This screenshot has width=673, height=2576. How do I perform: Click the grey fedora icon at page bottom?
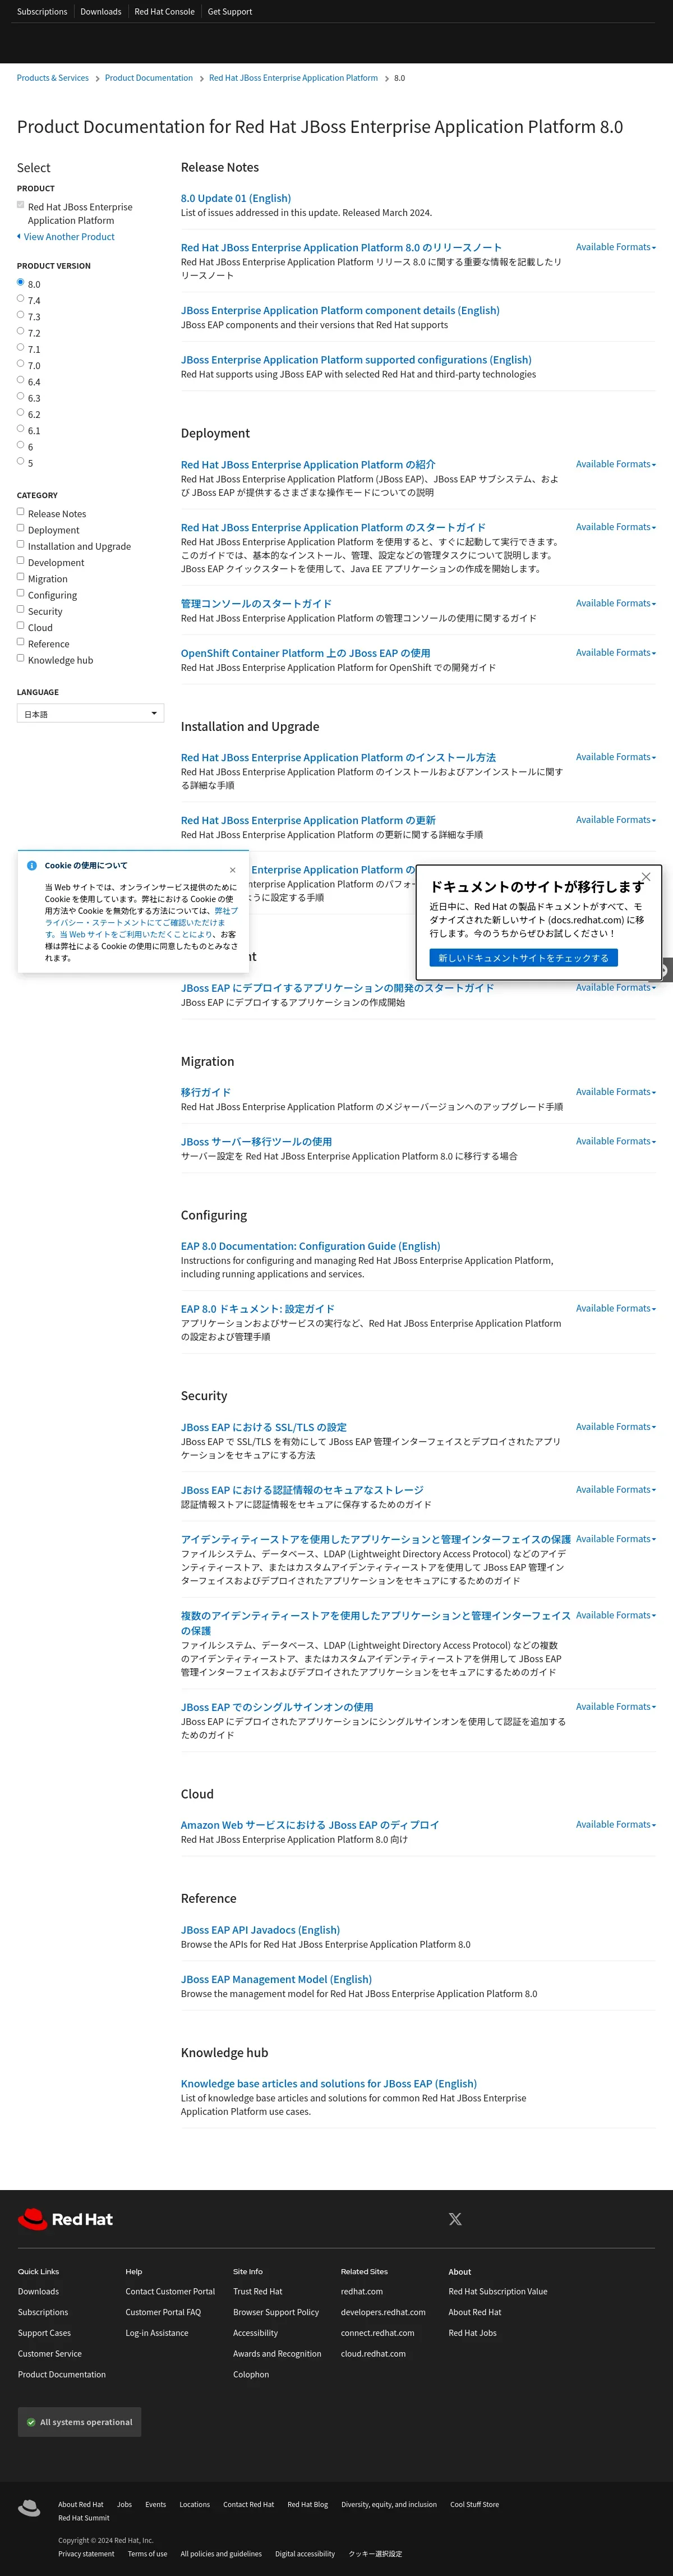click(29, 2507)
